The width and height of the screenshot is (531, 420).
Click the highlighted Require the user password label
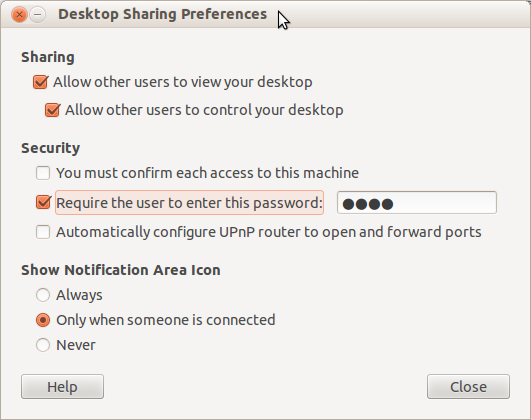coord(189,203)
